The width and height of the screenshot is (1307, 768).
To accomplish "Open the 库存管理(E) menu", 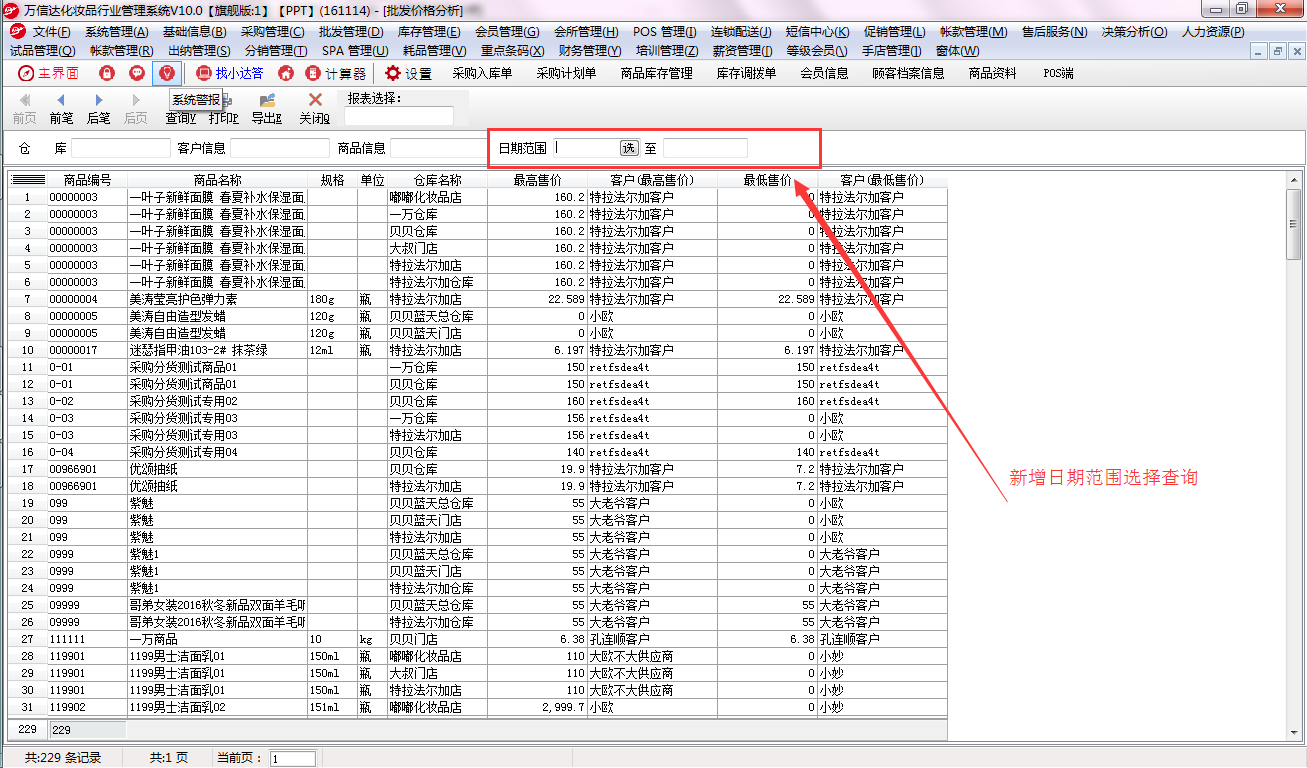I will pyautogui.click(x=429, y=32).
